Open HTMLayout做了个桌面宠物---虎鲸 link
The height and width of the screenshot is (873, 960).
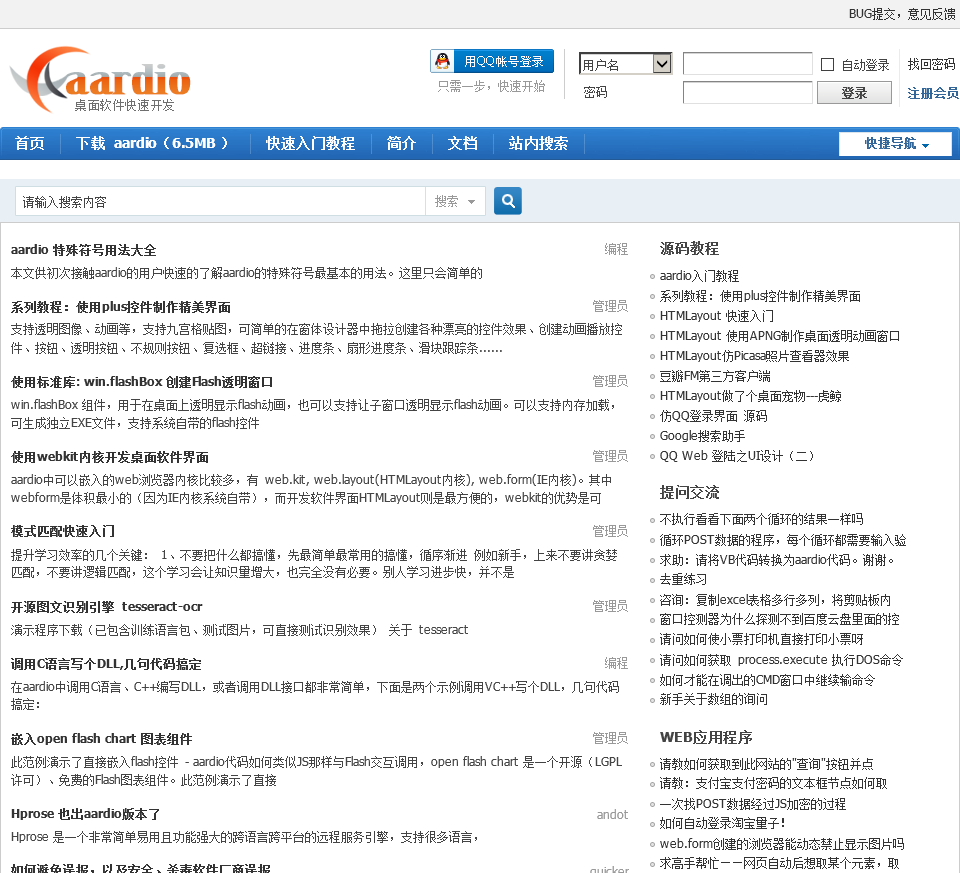pos(750,396)
